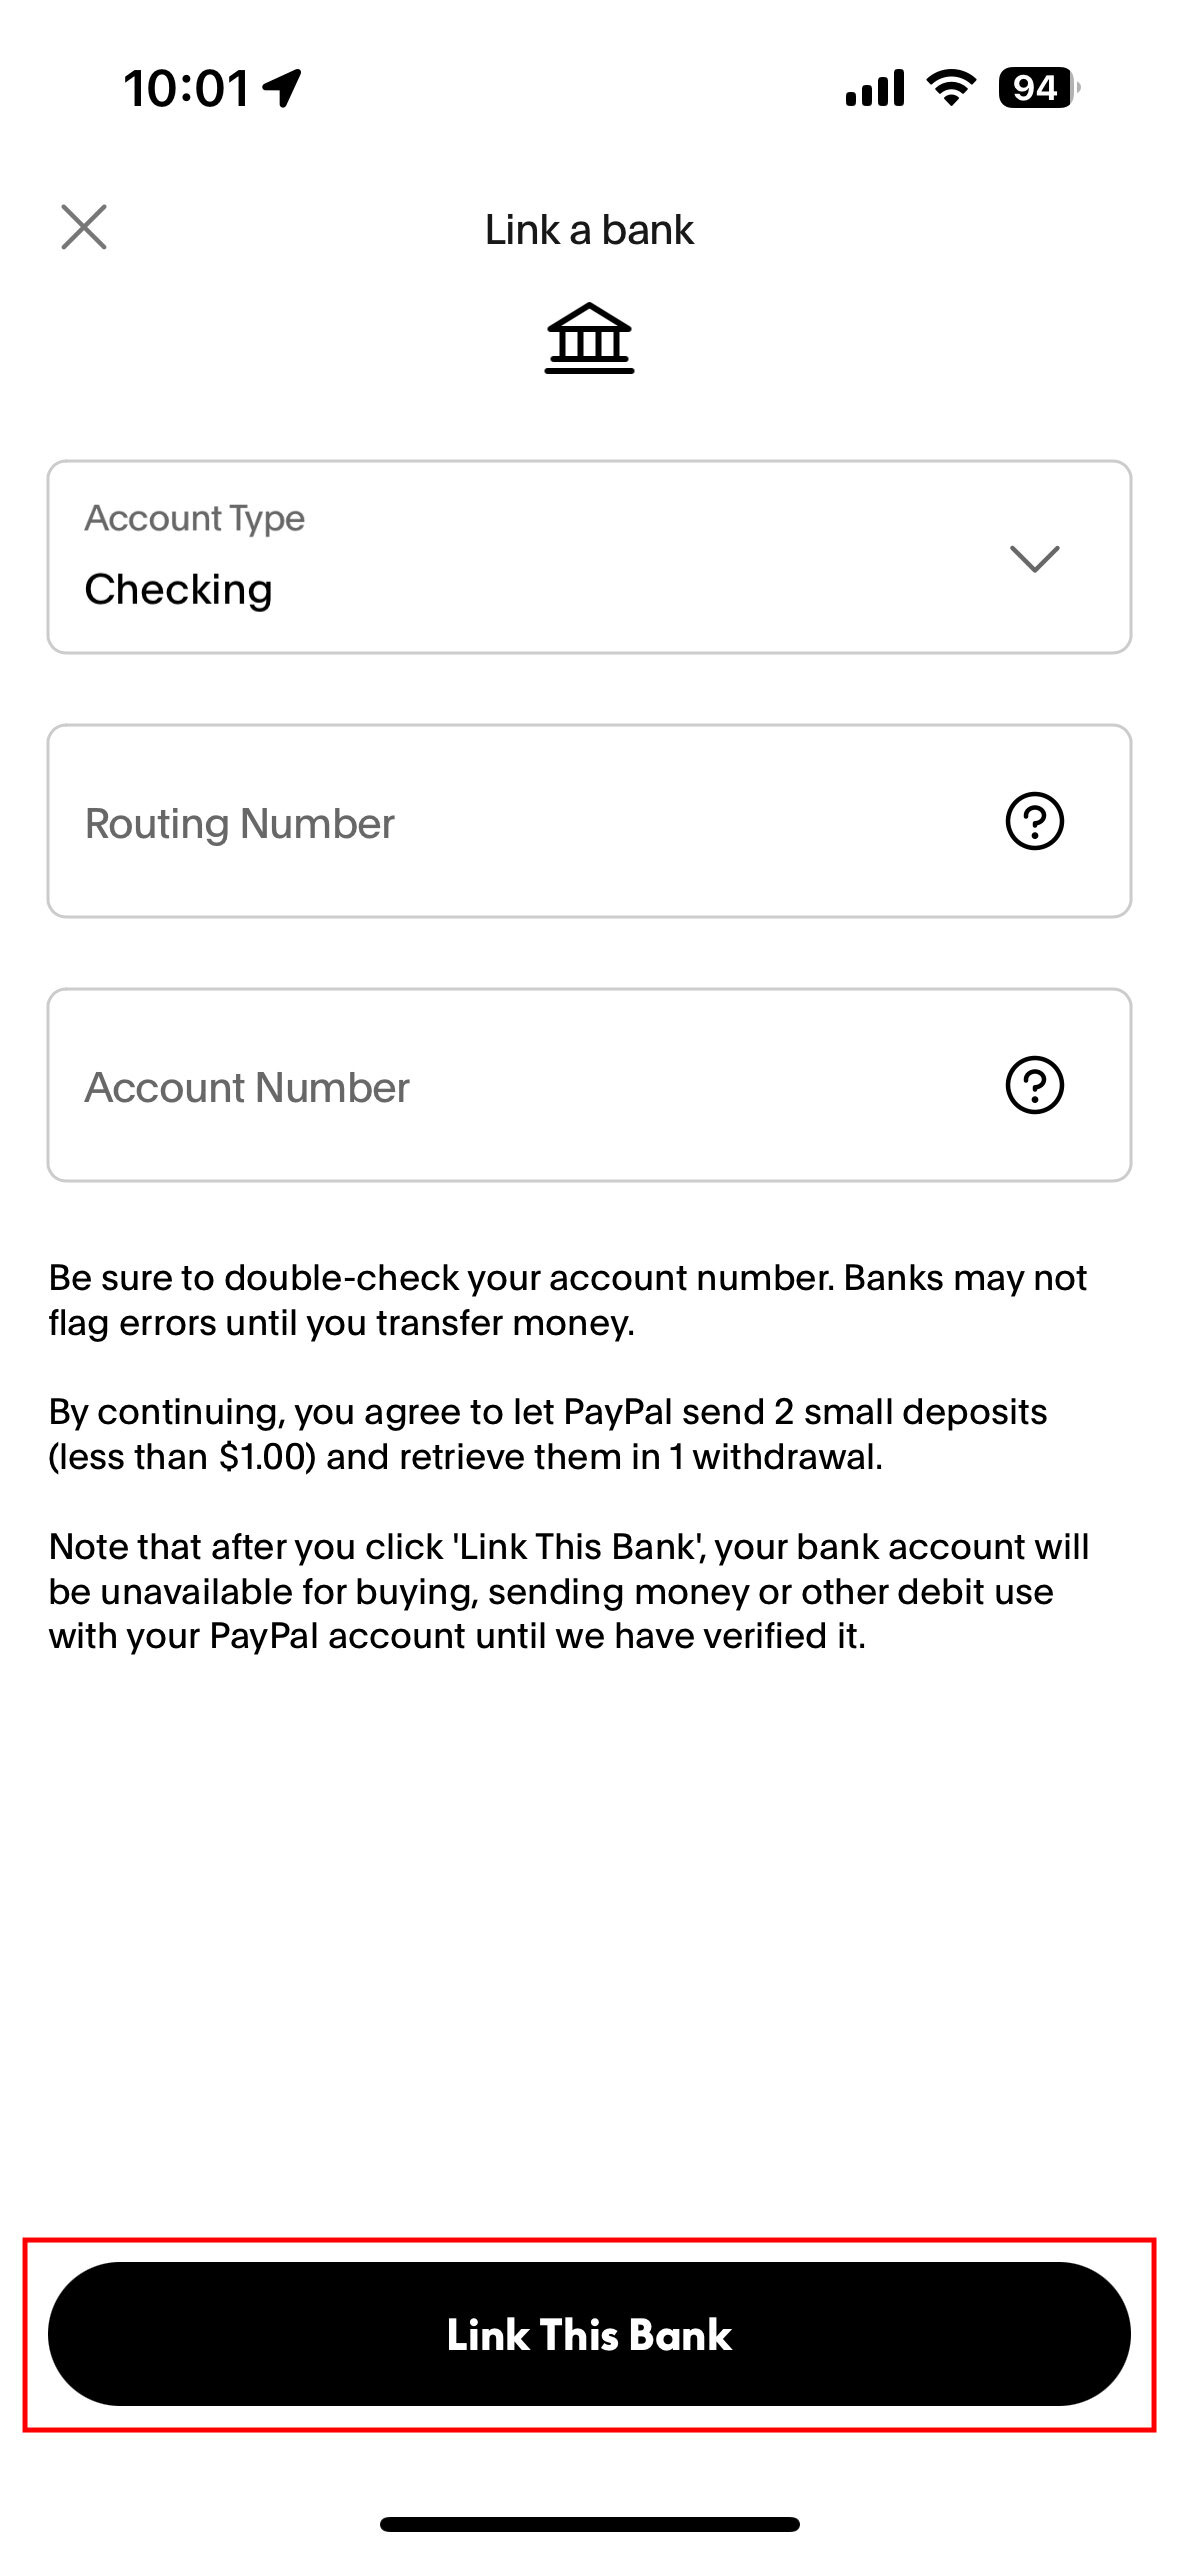Image resolution: width=1179 pixels, height=2556 pixels.
Task: Tap the double-check account number notice
Action: pos(567,1300)
